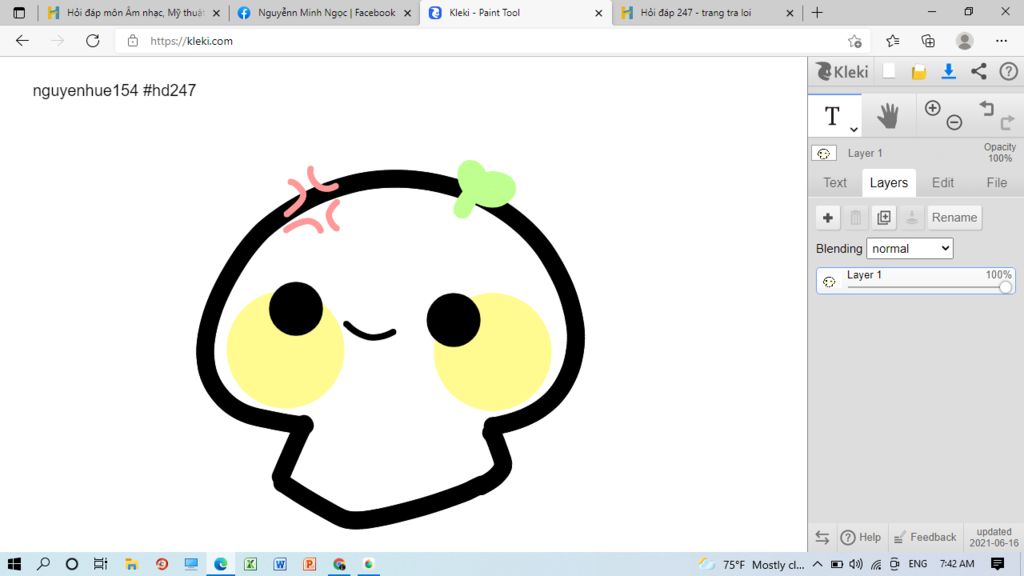1024x576 pixels.
Task: Open the browser Settings and more menu
Action: point(1001,40)
